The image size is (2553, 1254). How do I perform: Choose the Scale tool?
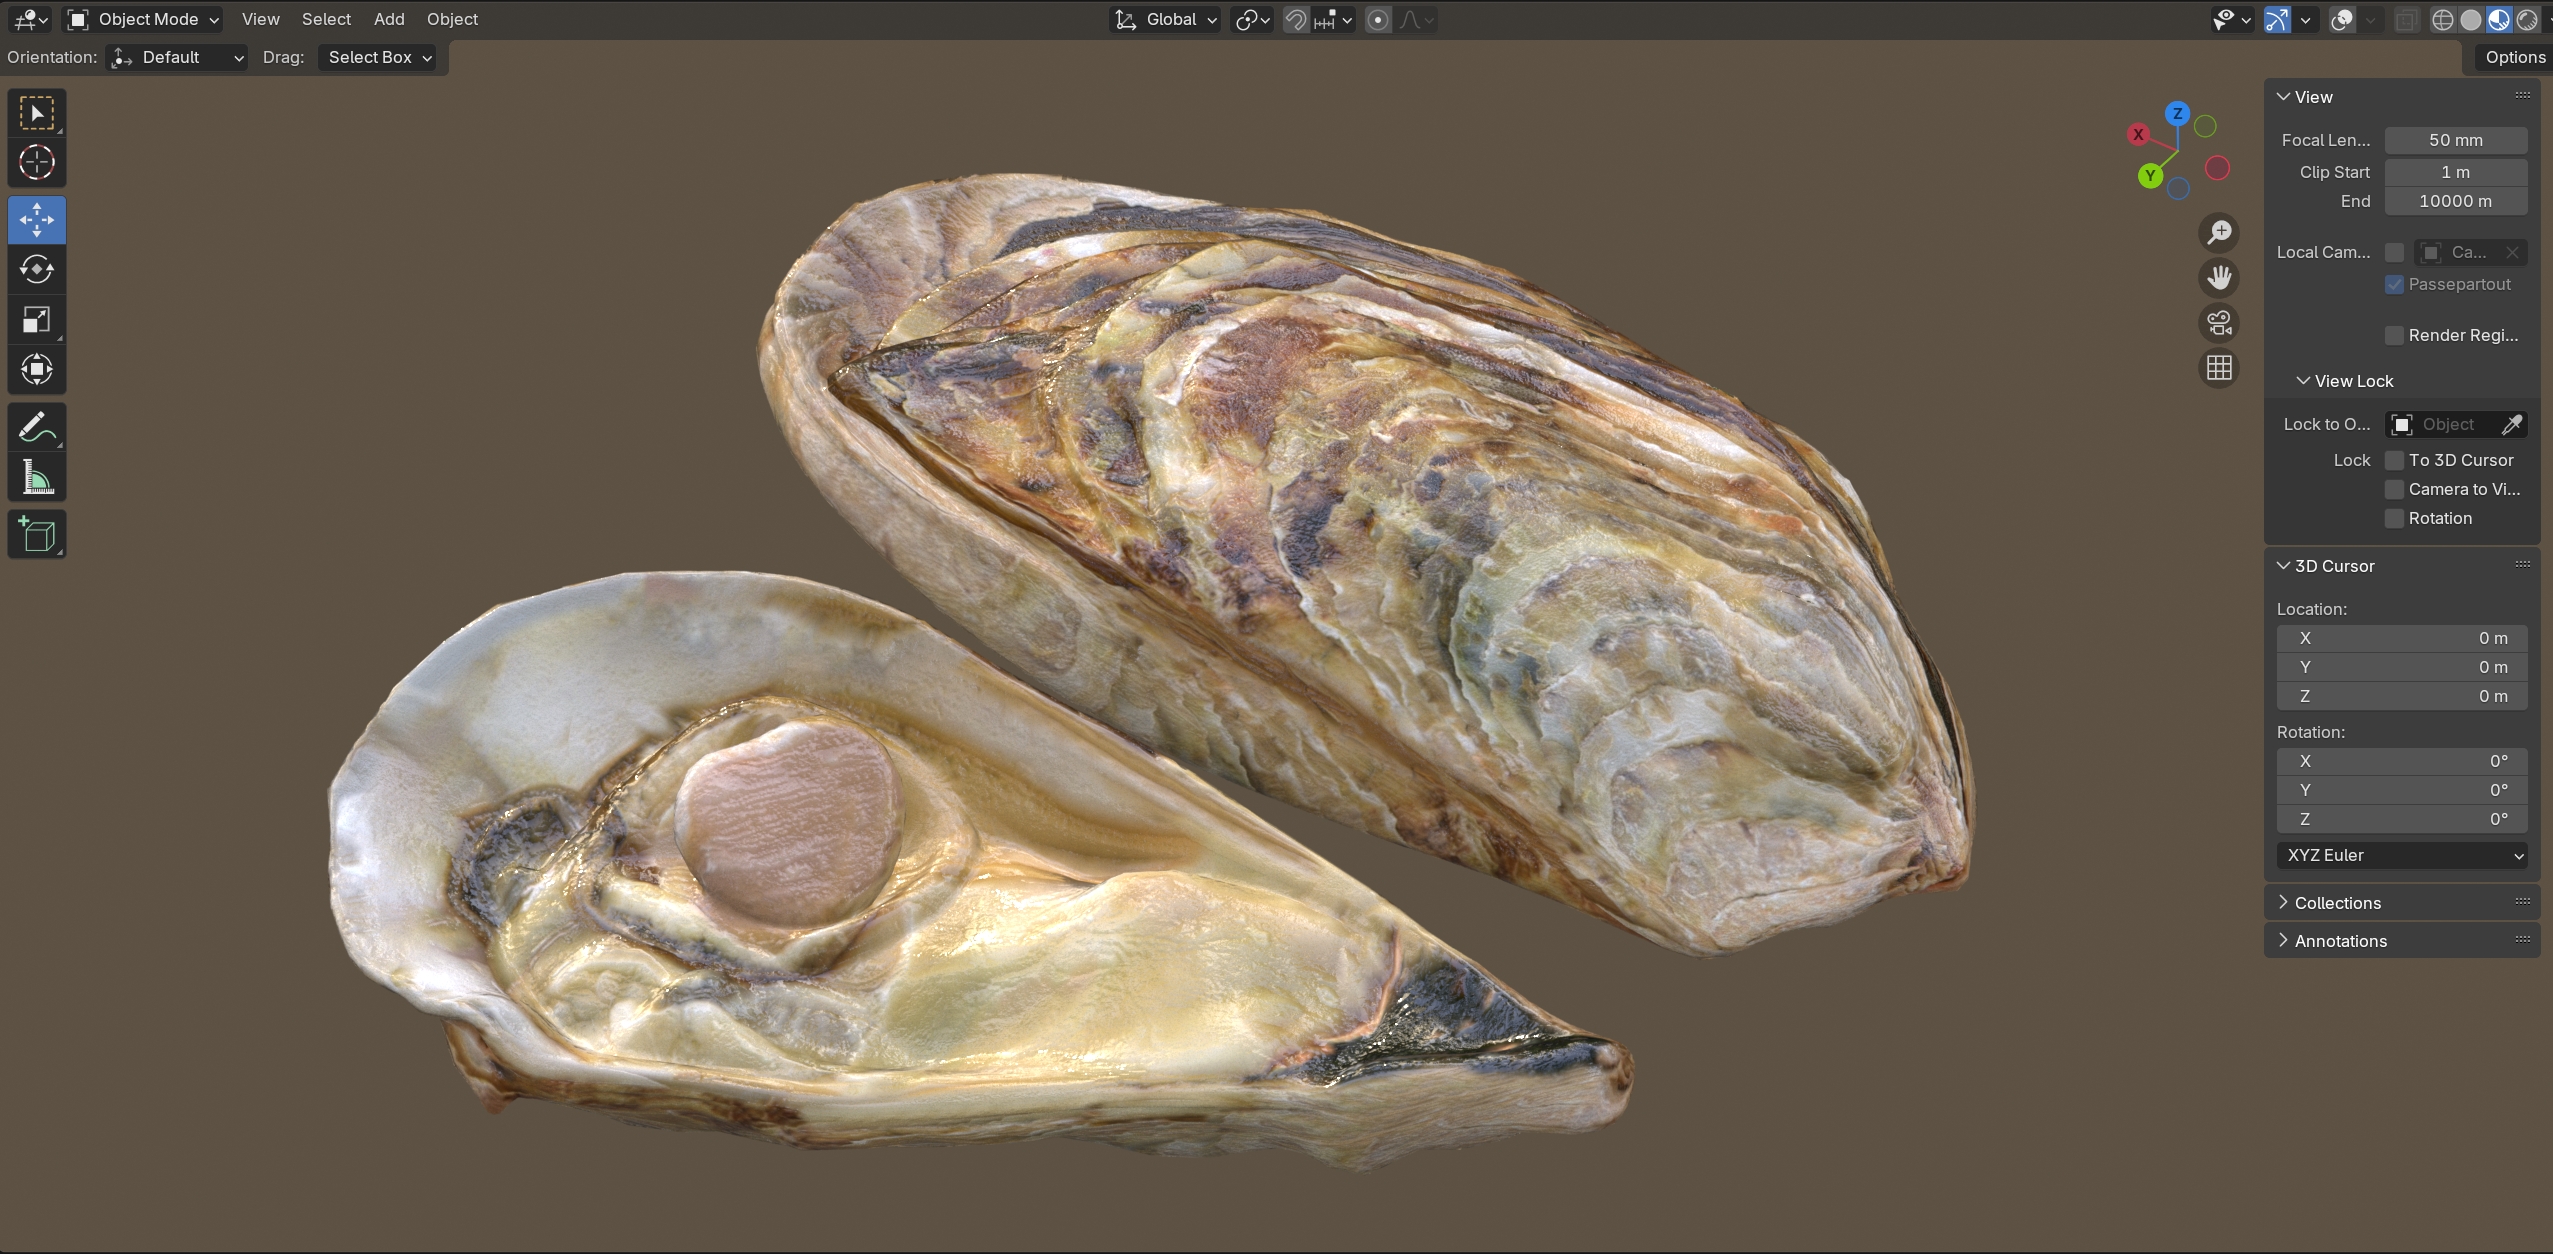(37, 320)
